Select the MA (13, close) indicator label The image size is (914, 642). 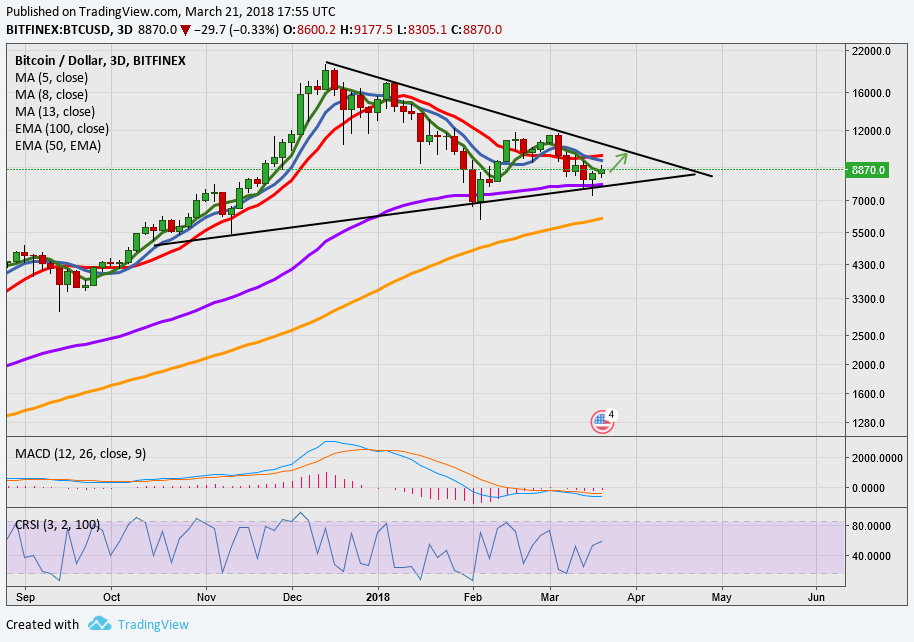[x=55, y=111]
